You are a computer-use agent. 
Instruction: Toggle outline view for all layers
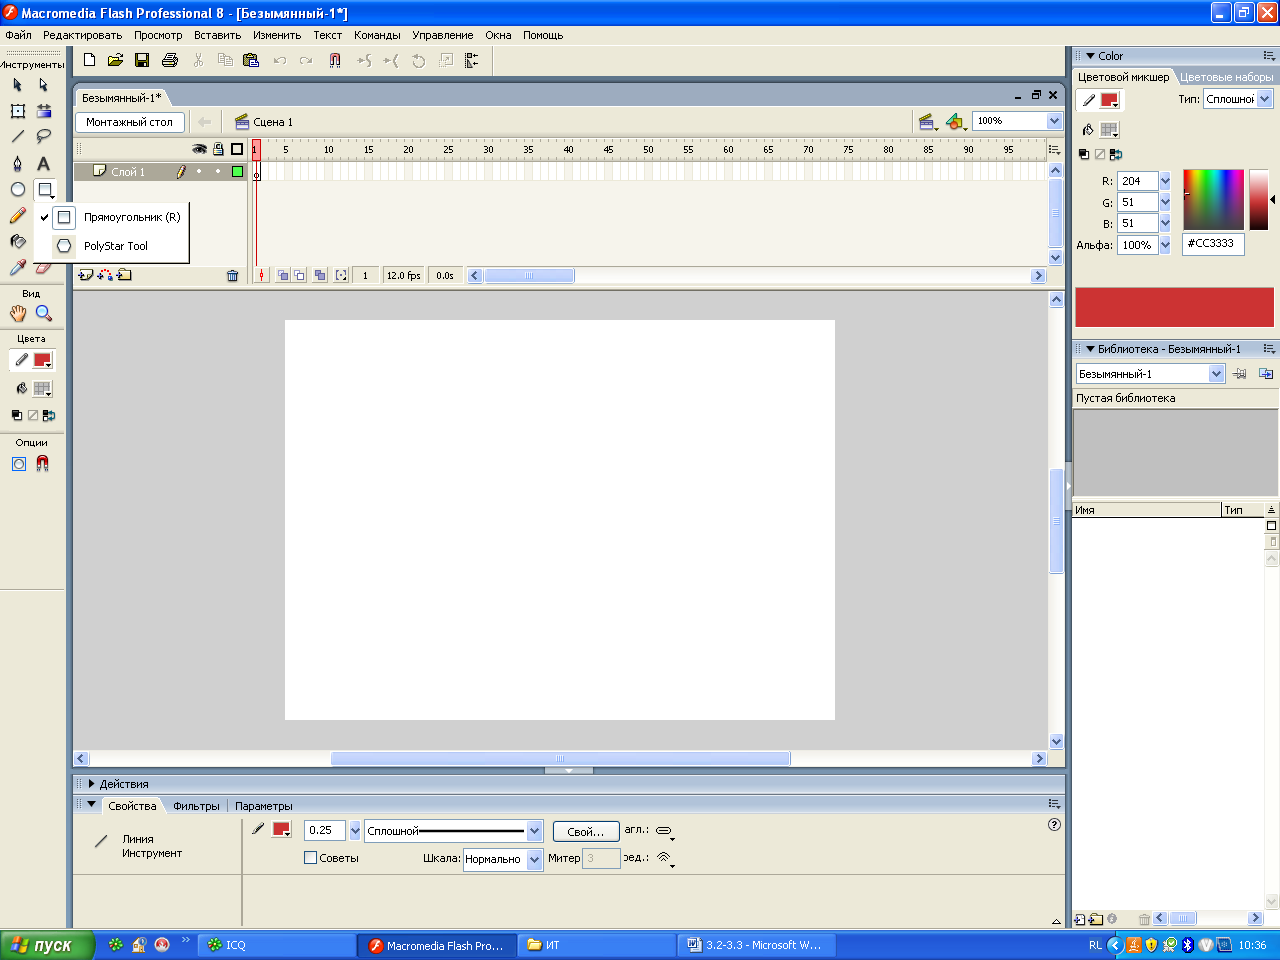[237, 149]
